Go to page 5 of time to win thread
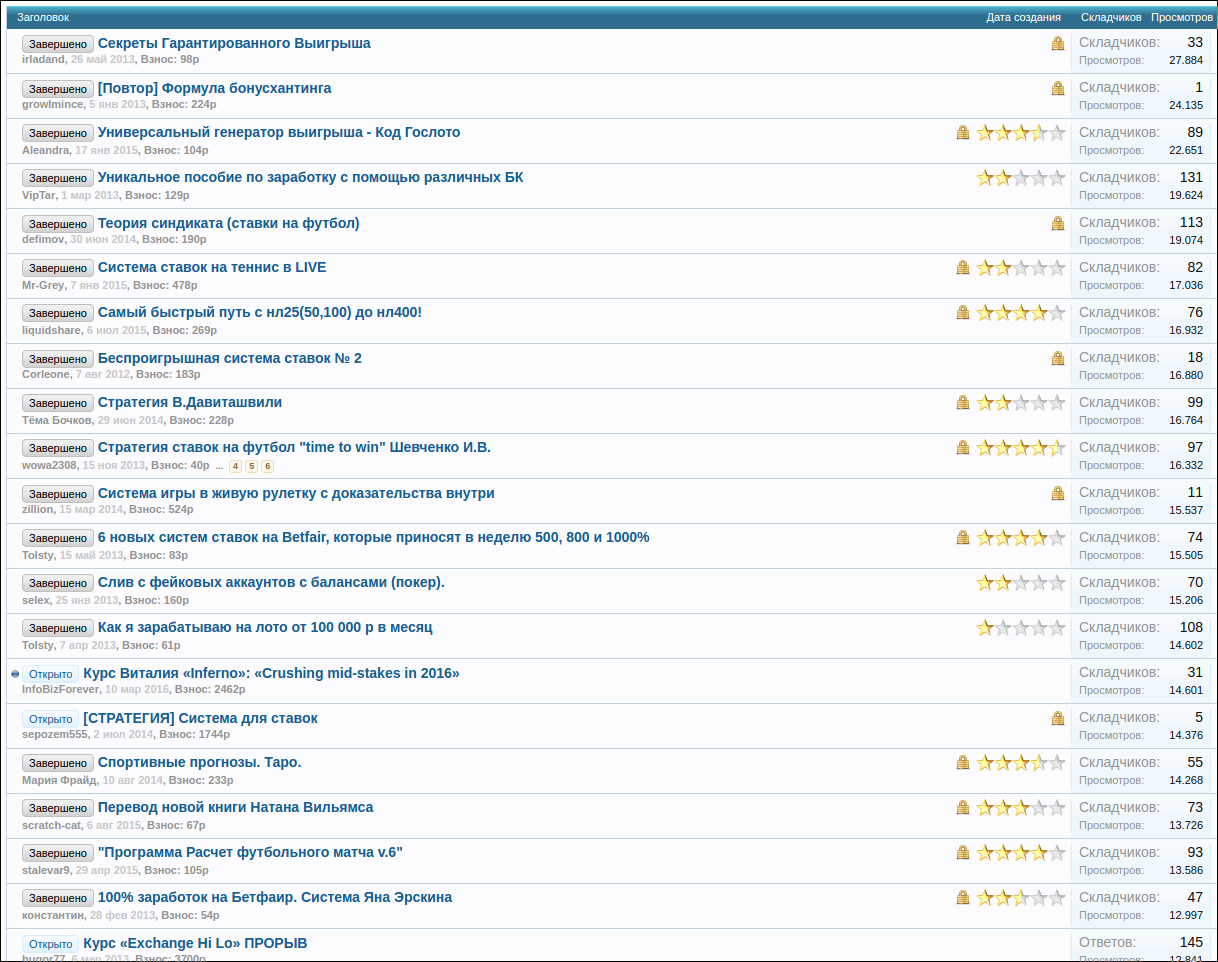1218x962 pixels. 251,466
